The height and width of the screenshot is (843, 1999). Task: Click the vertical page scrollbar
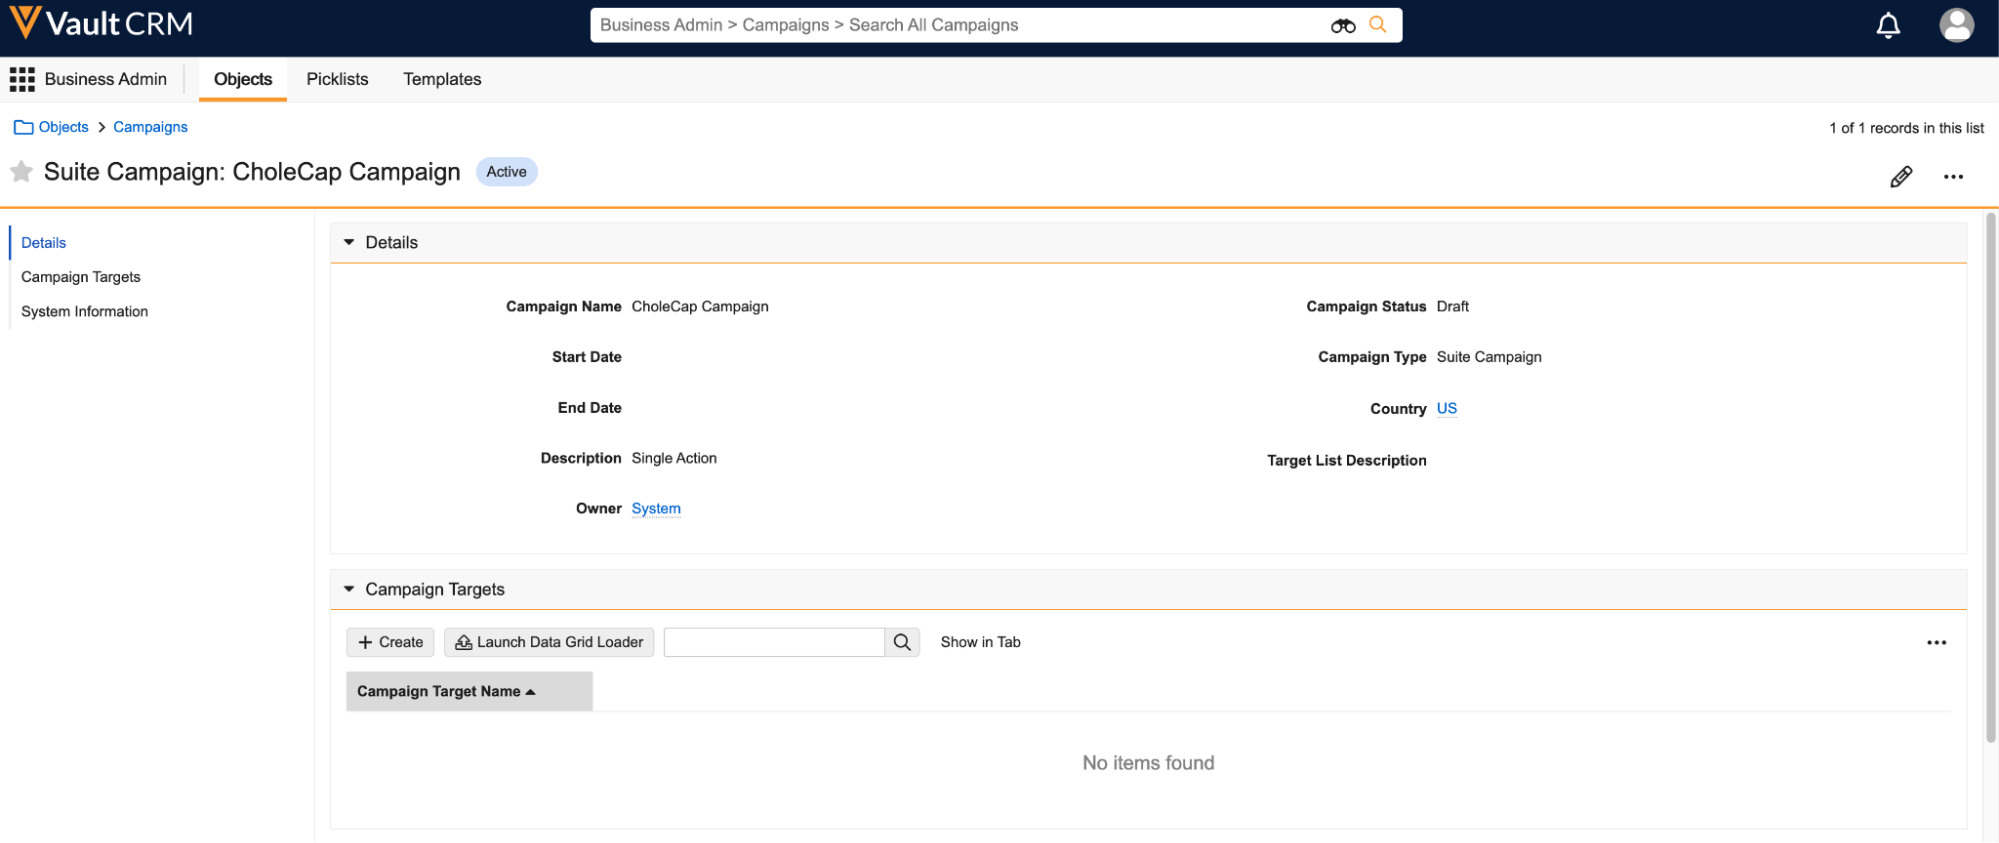pyautogui.click(x=1990, y=480)
